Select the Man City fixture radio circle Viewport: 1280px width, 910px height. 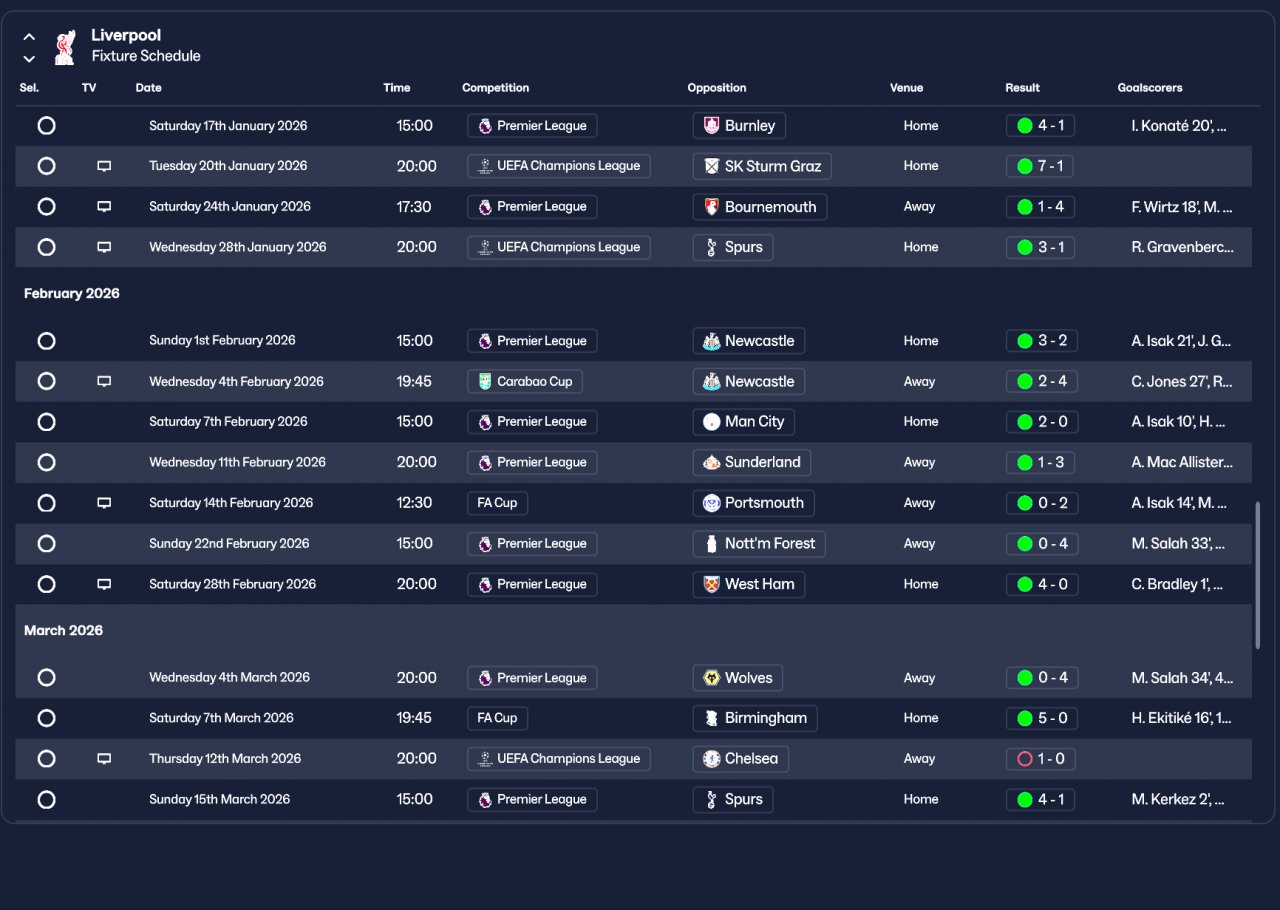point(46,422)
